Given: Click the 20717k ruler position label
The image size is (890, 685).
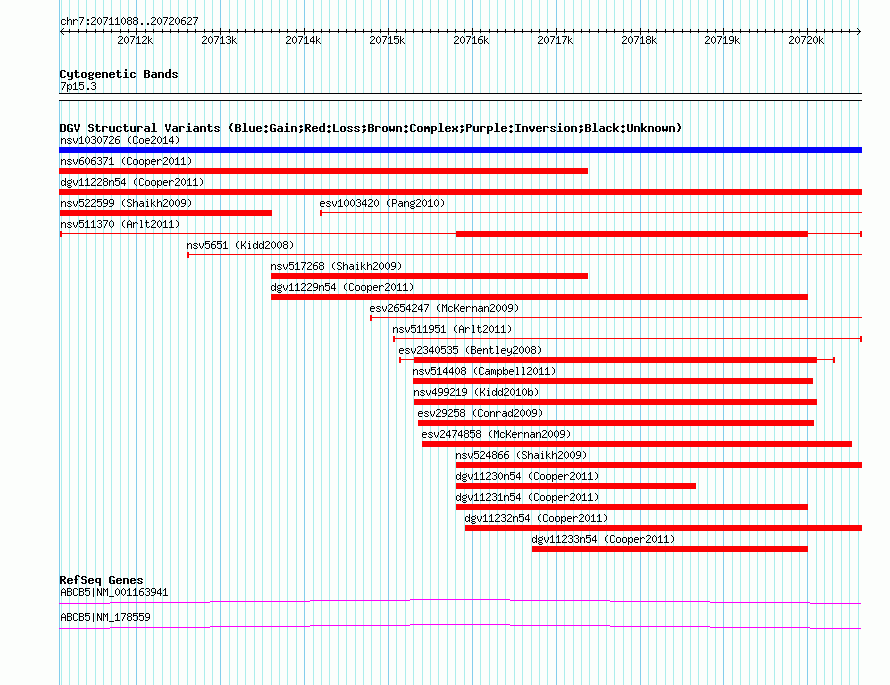Looking at the screenshot, I should coord(555,40).
